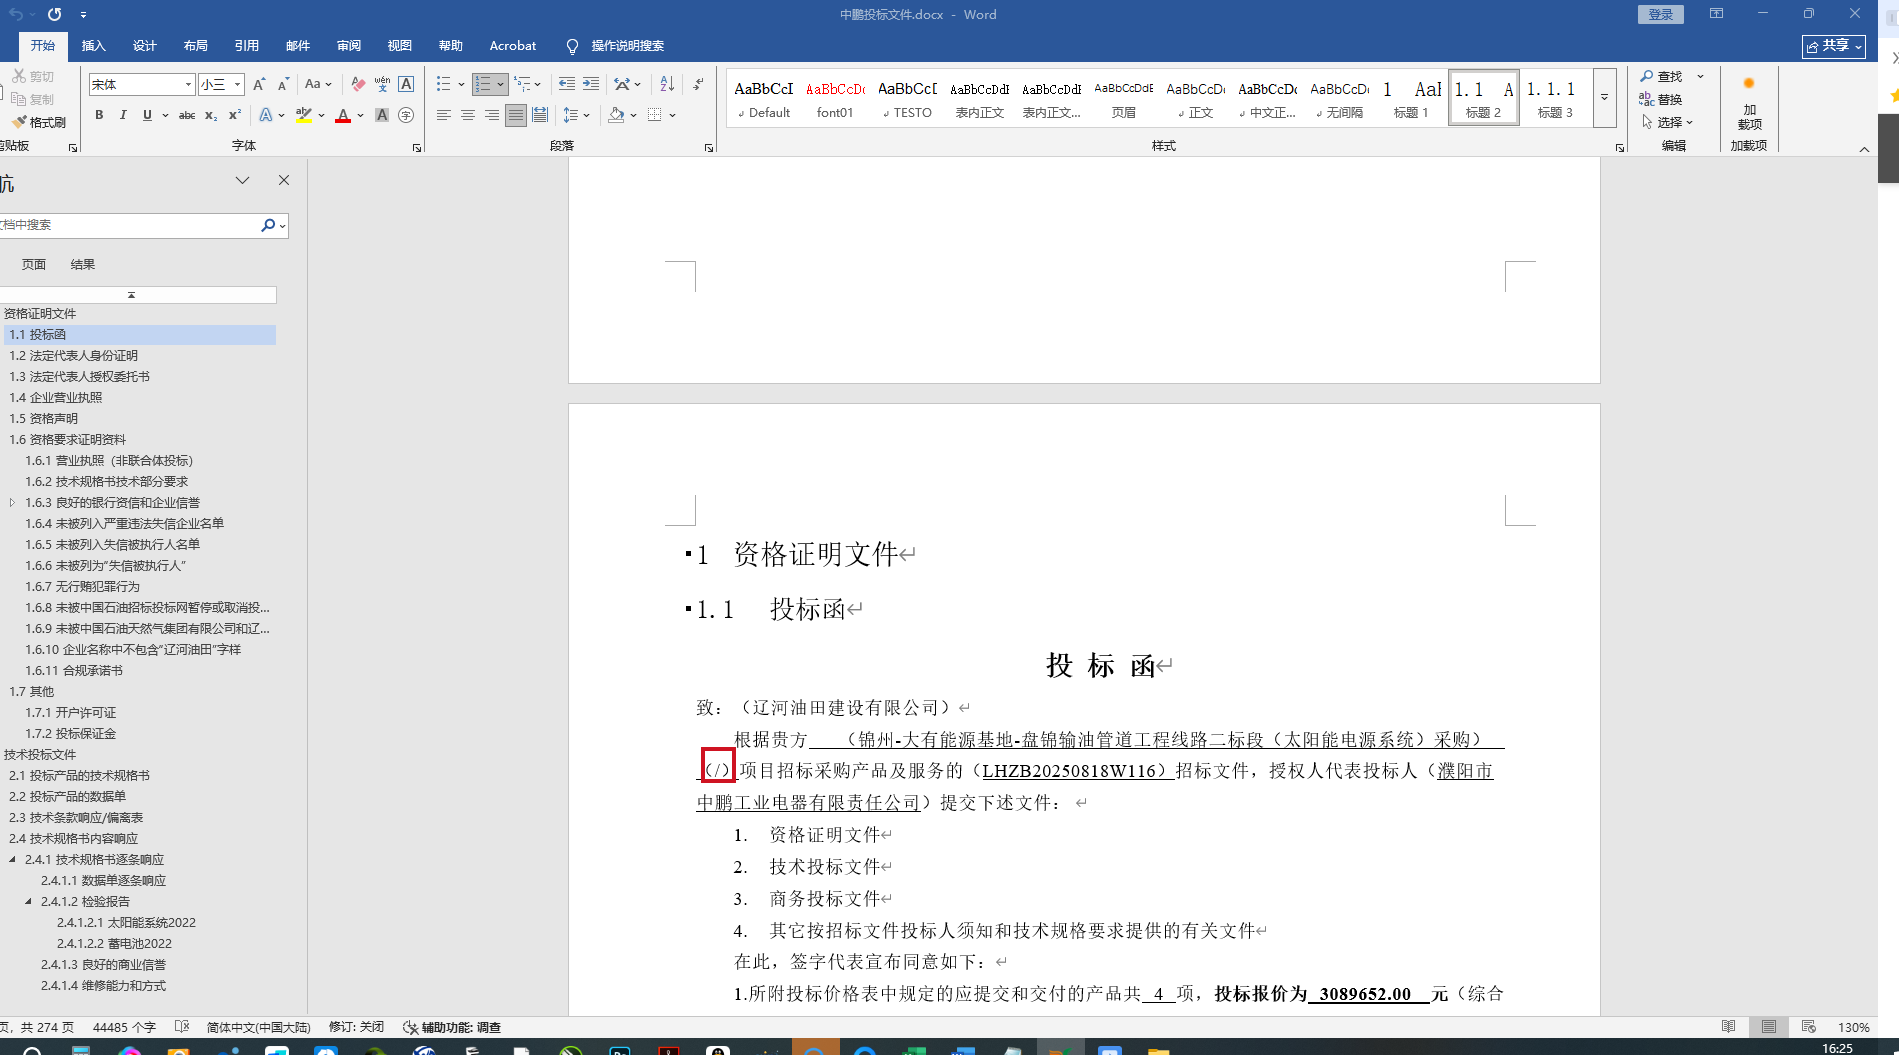
Task: Click the 登录 (Sign in) button
Action: pos(1661,14)
